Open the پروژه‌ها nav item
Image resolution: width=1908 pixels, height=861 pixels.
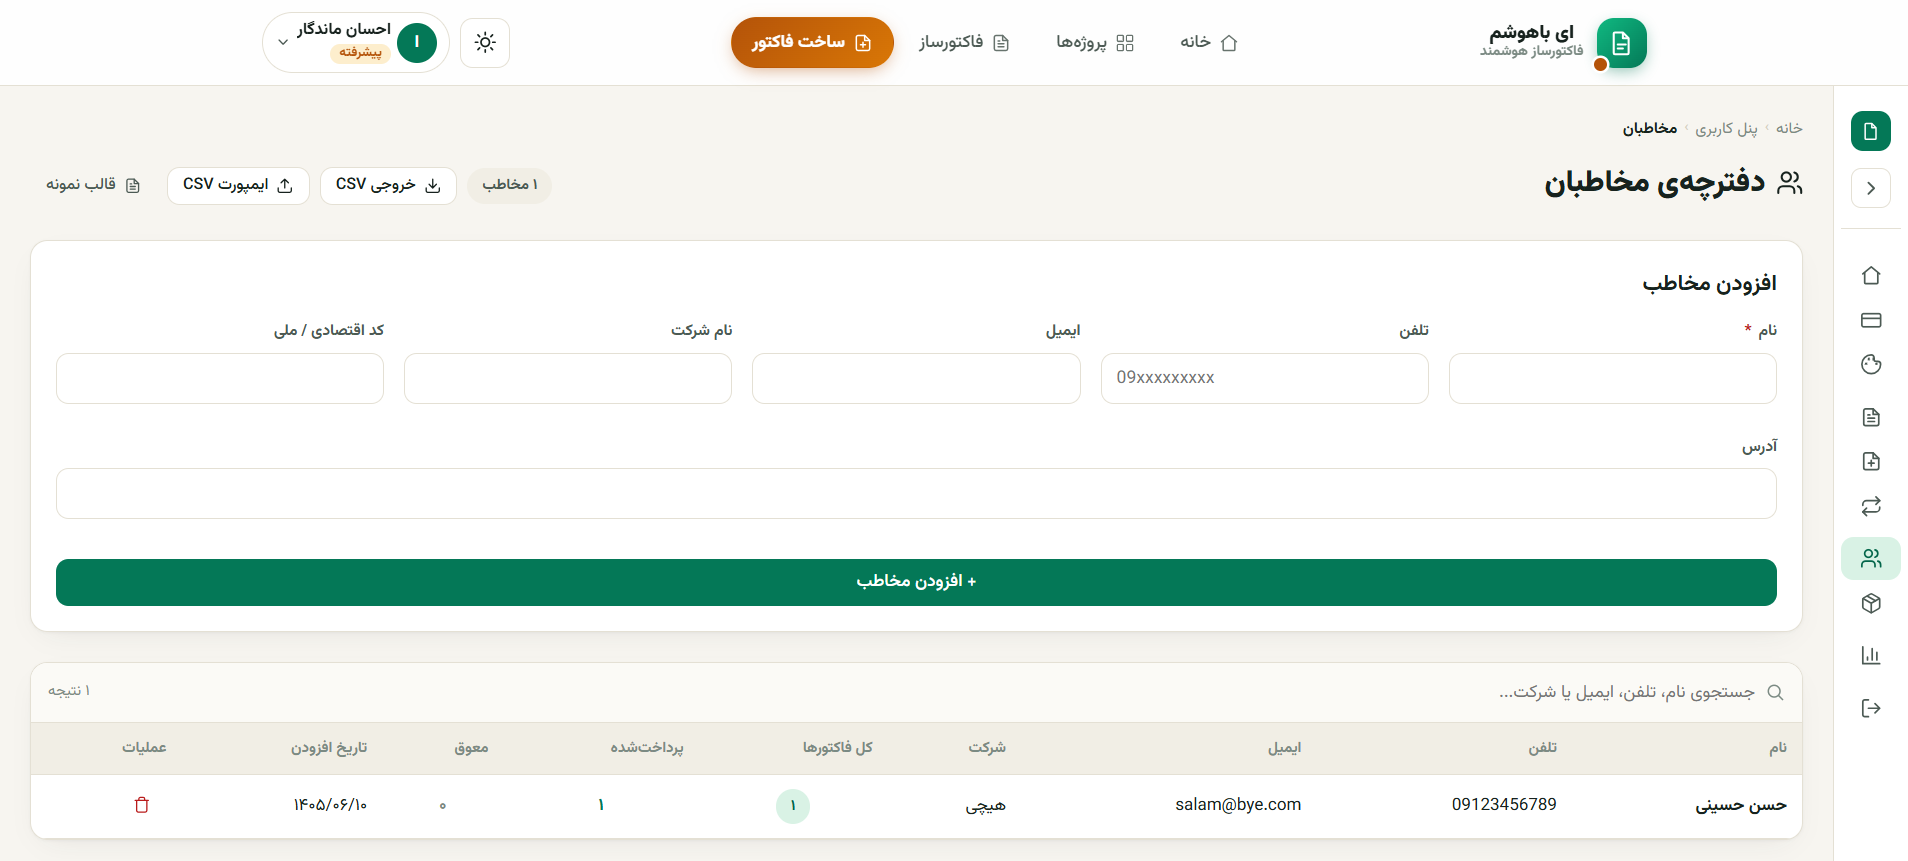1095,42
